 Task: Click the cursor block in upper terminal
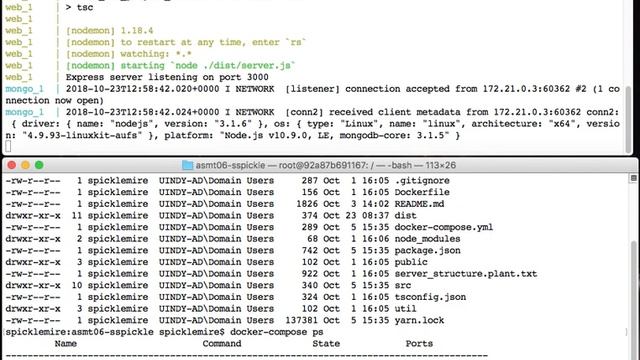pos(9,146)
